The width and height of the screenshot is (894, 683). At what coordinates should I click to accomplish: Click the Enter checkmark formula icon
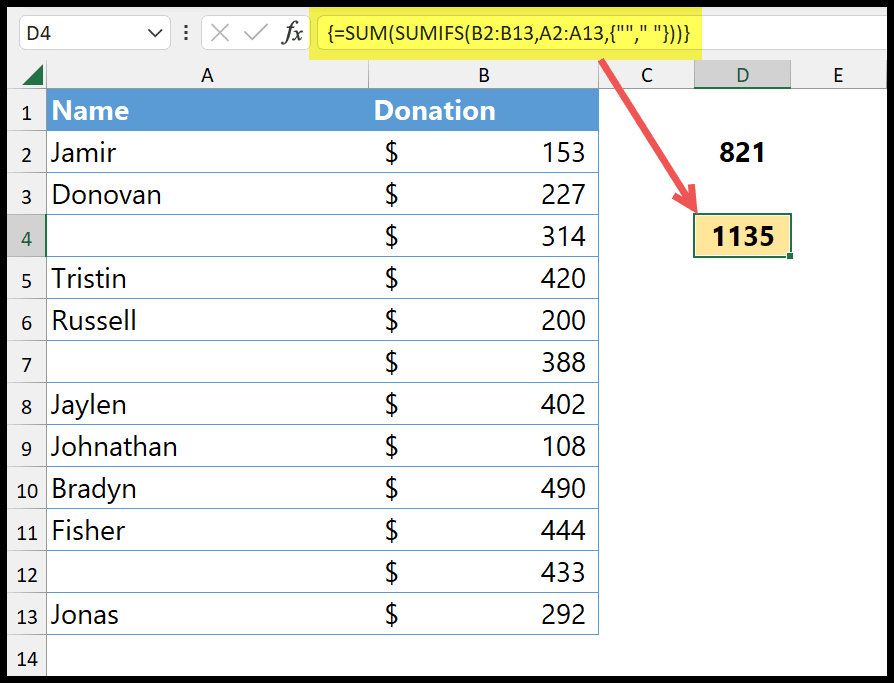(255, 33)
